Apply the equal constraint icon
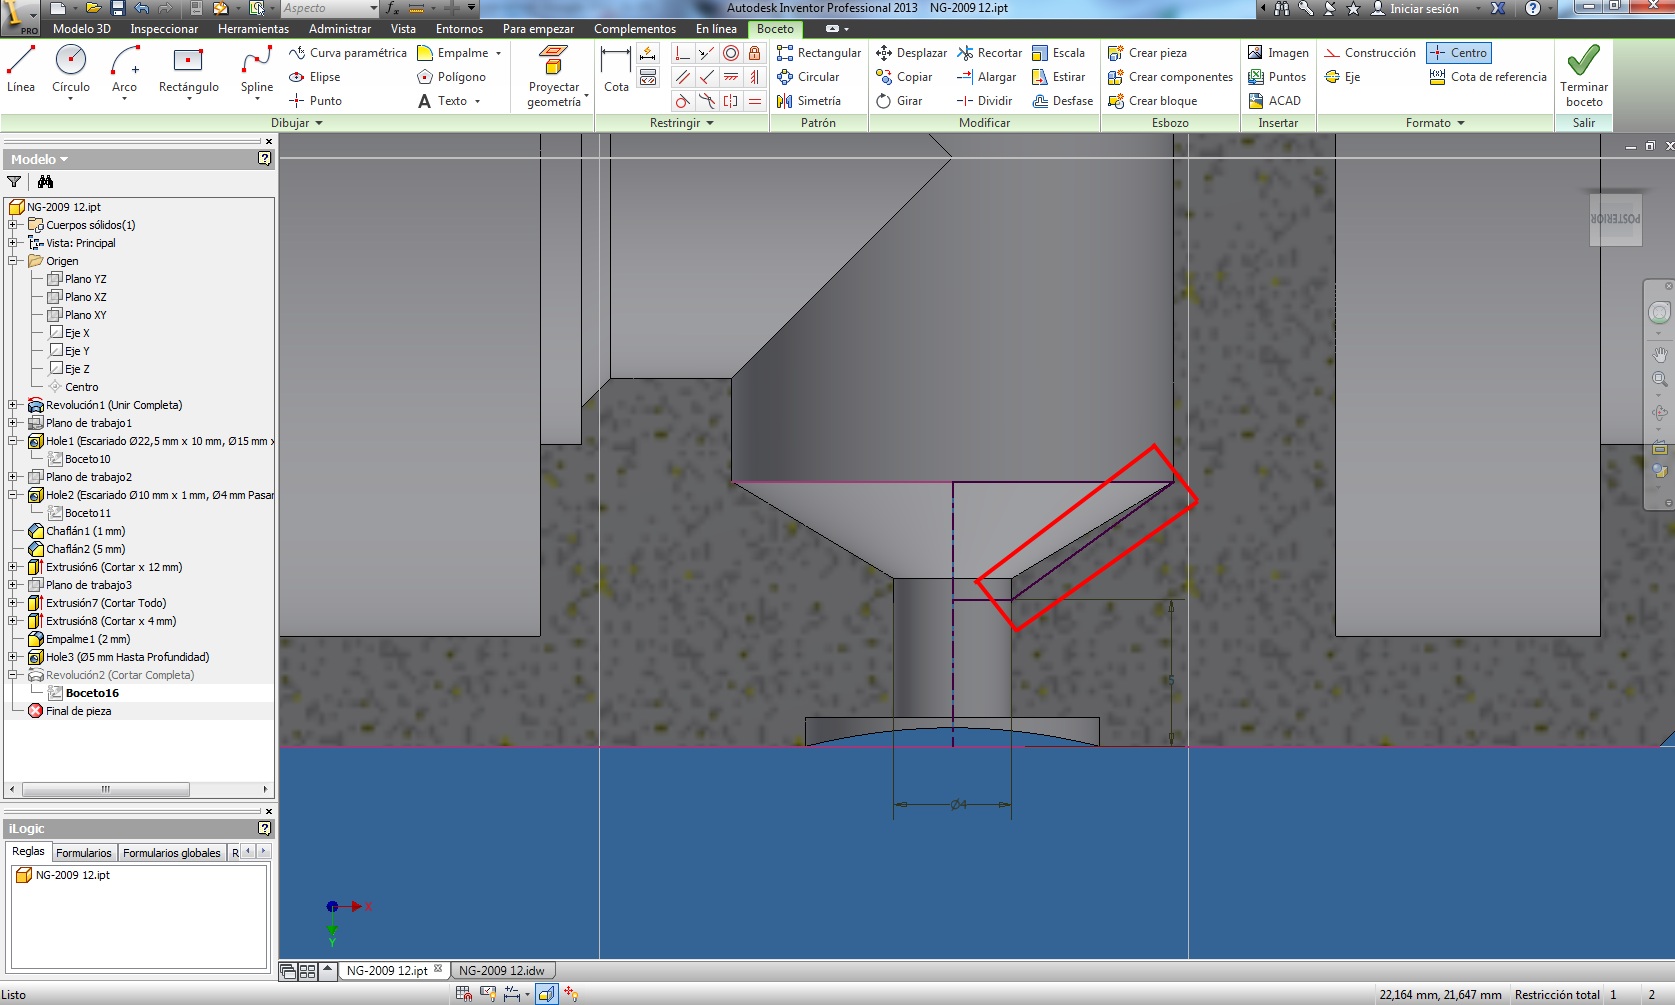Viewport: 1675px width, 1005px height. 755,101
